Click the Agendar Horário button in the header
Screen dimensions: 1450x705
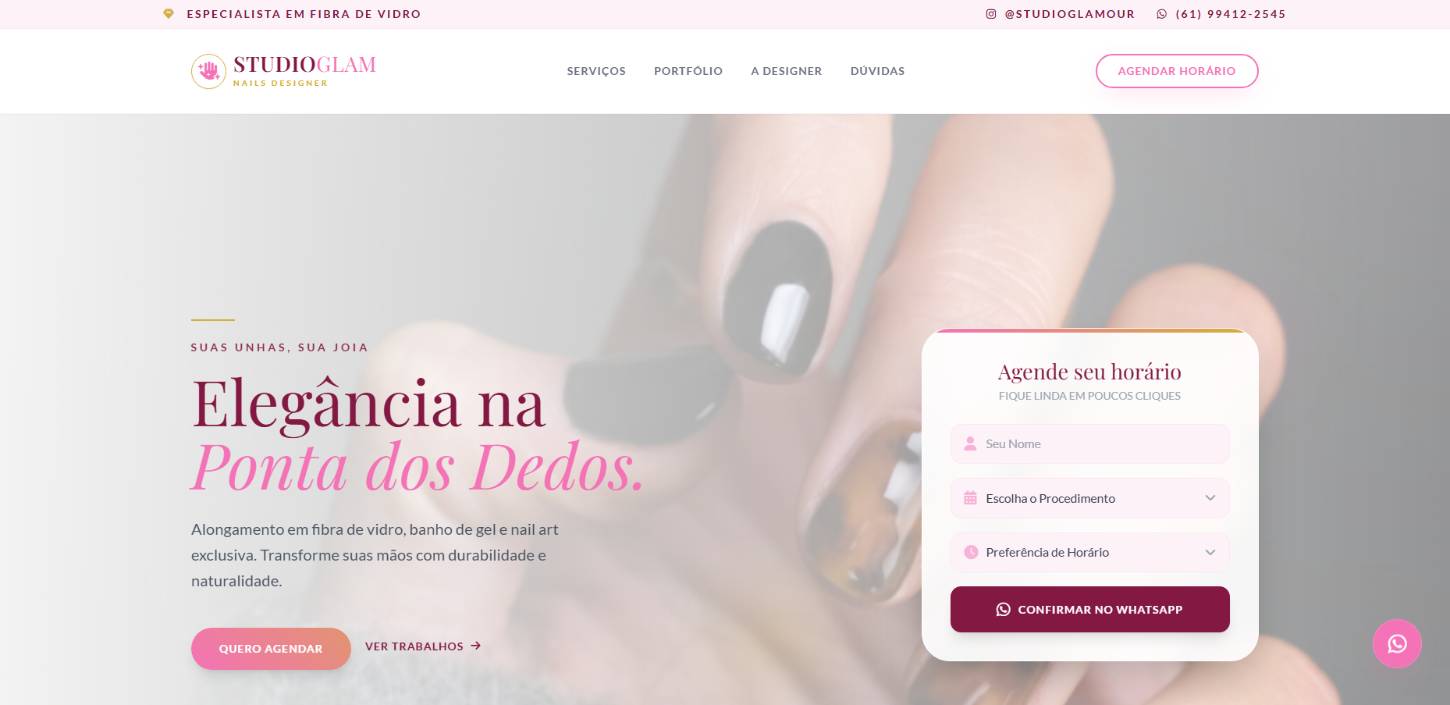[x=1177, y=71]
